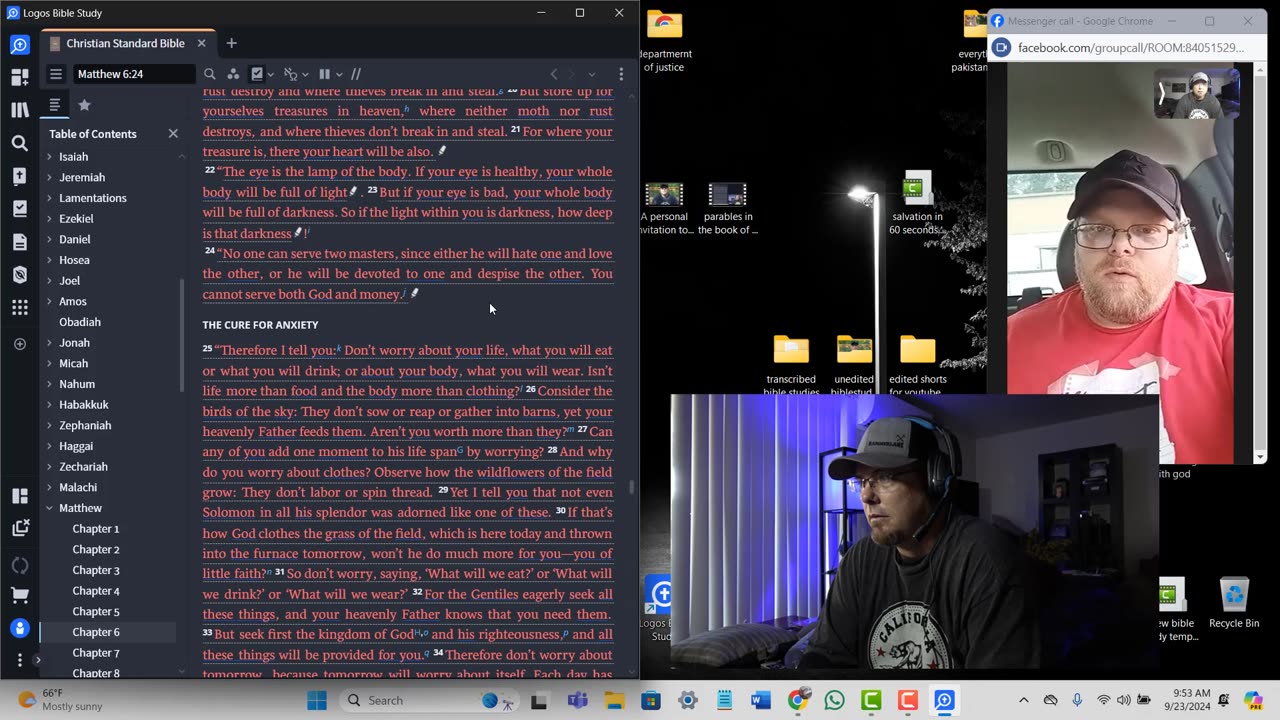Image resolution: width=1280 pixels, height=720 pixels.
Task: Close the Christian Standard Bible tab
Action: (x=201, y=43)
